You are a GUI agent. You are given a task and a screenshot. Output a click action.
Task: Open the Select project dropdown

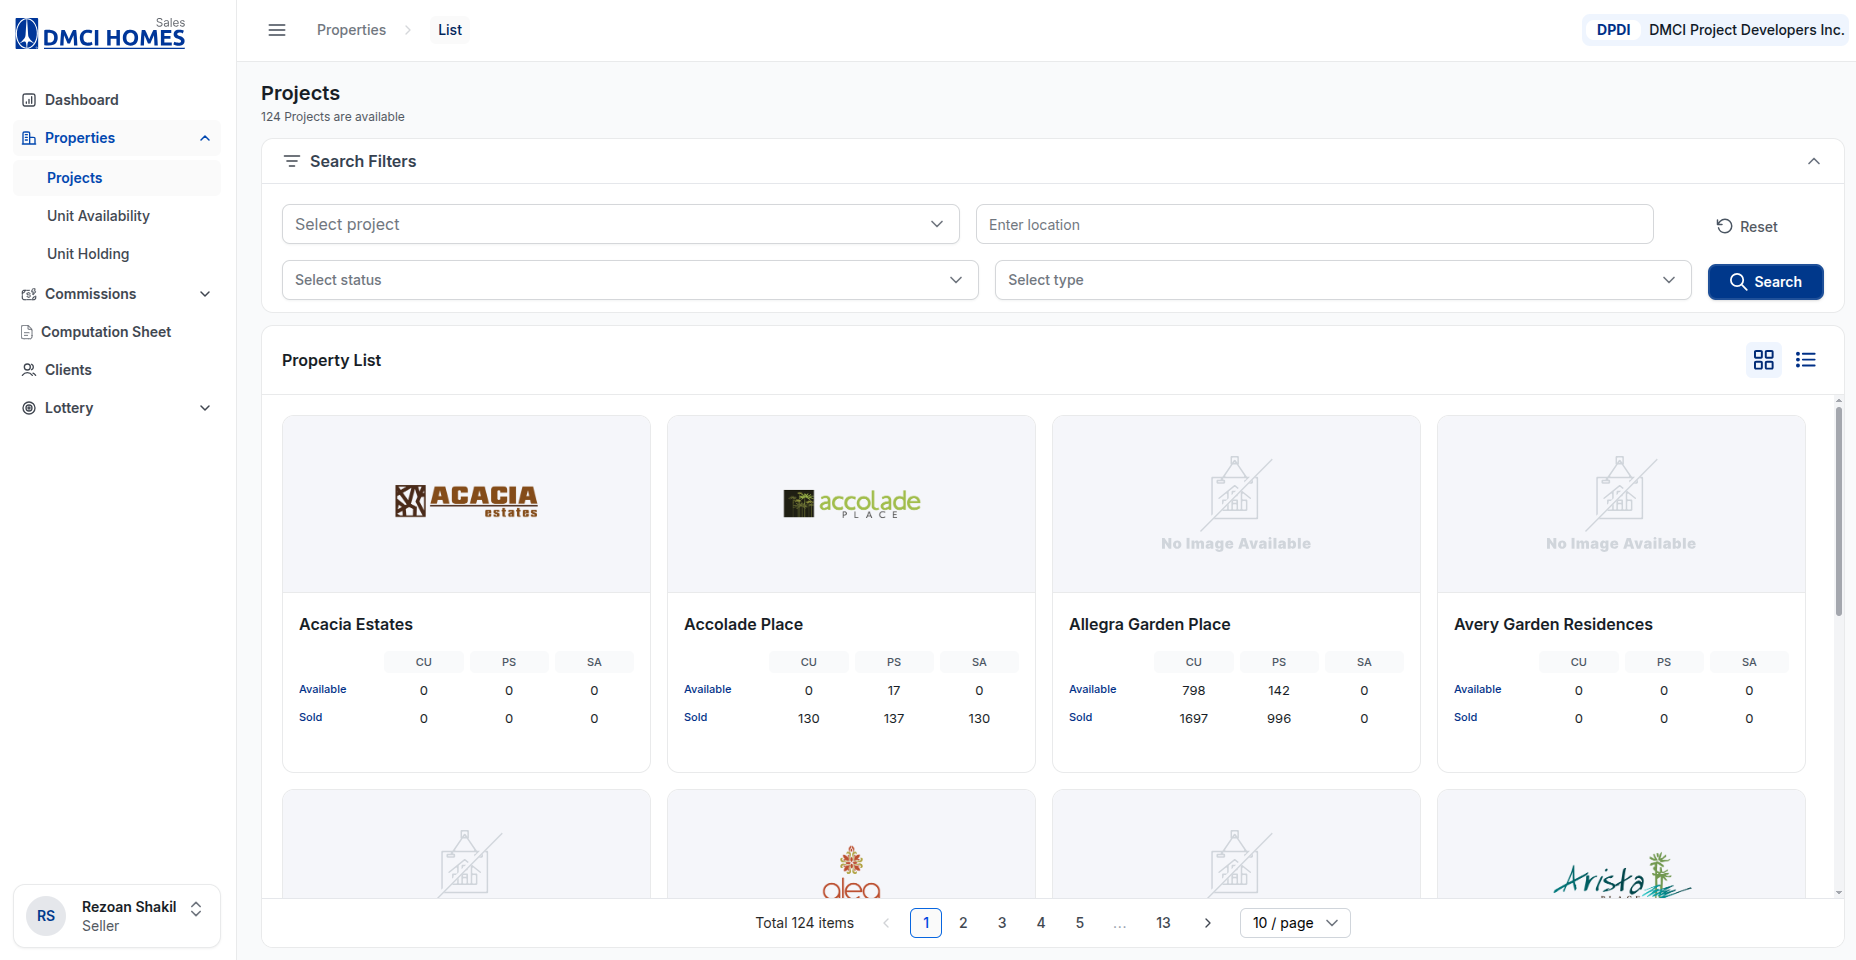coord(621,224)
